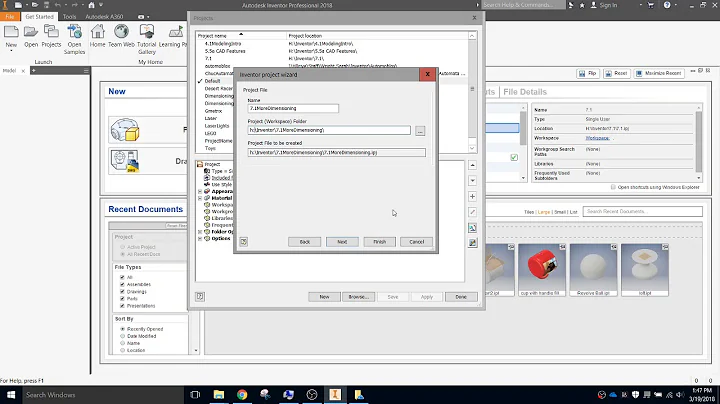
Task: Switch to the Autodesk A360 tab
Action: pyautogui.click(x=104, y=17)
